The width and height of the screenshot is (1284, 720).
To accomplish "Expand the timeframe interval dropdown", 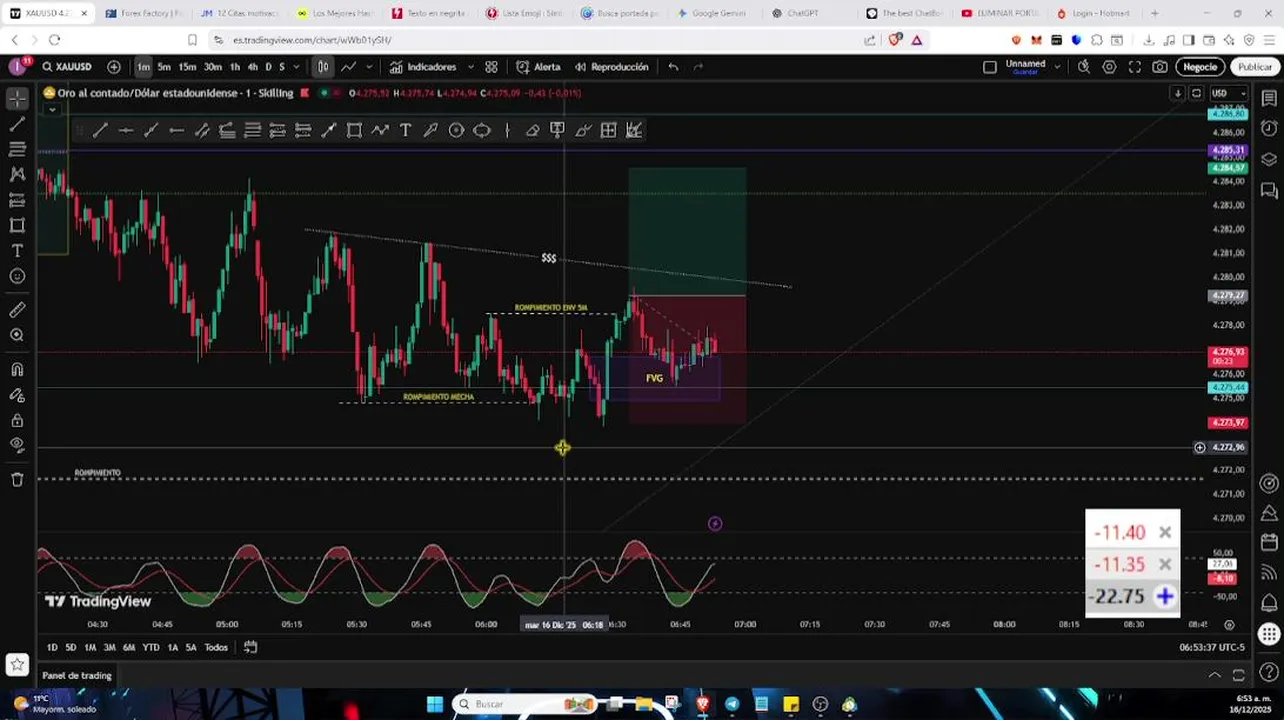I will (x=296, y=67).
